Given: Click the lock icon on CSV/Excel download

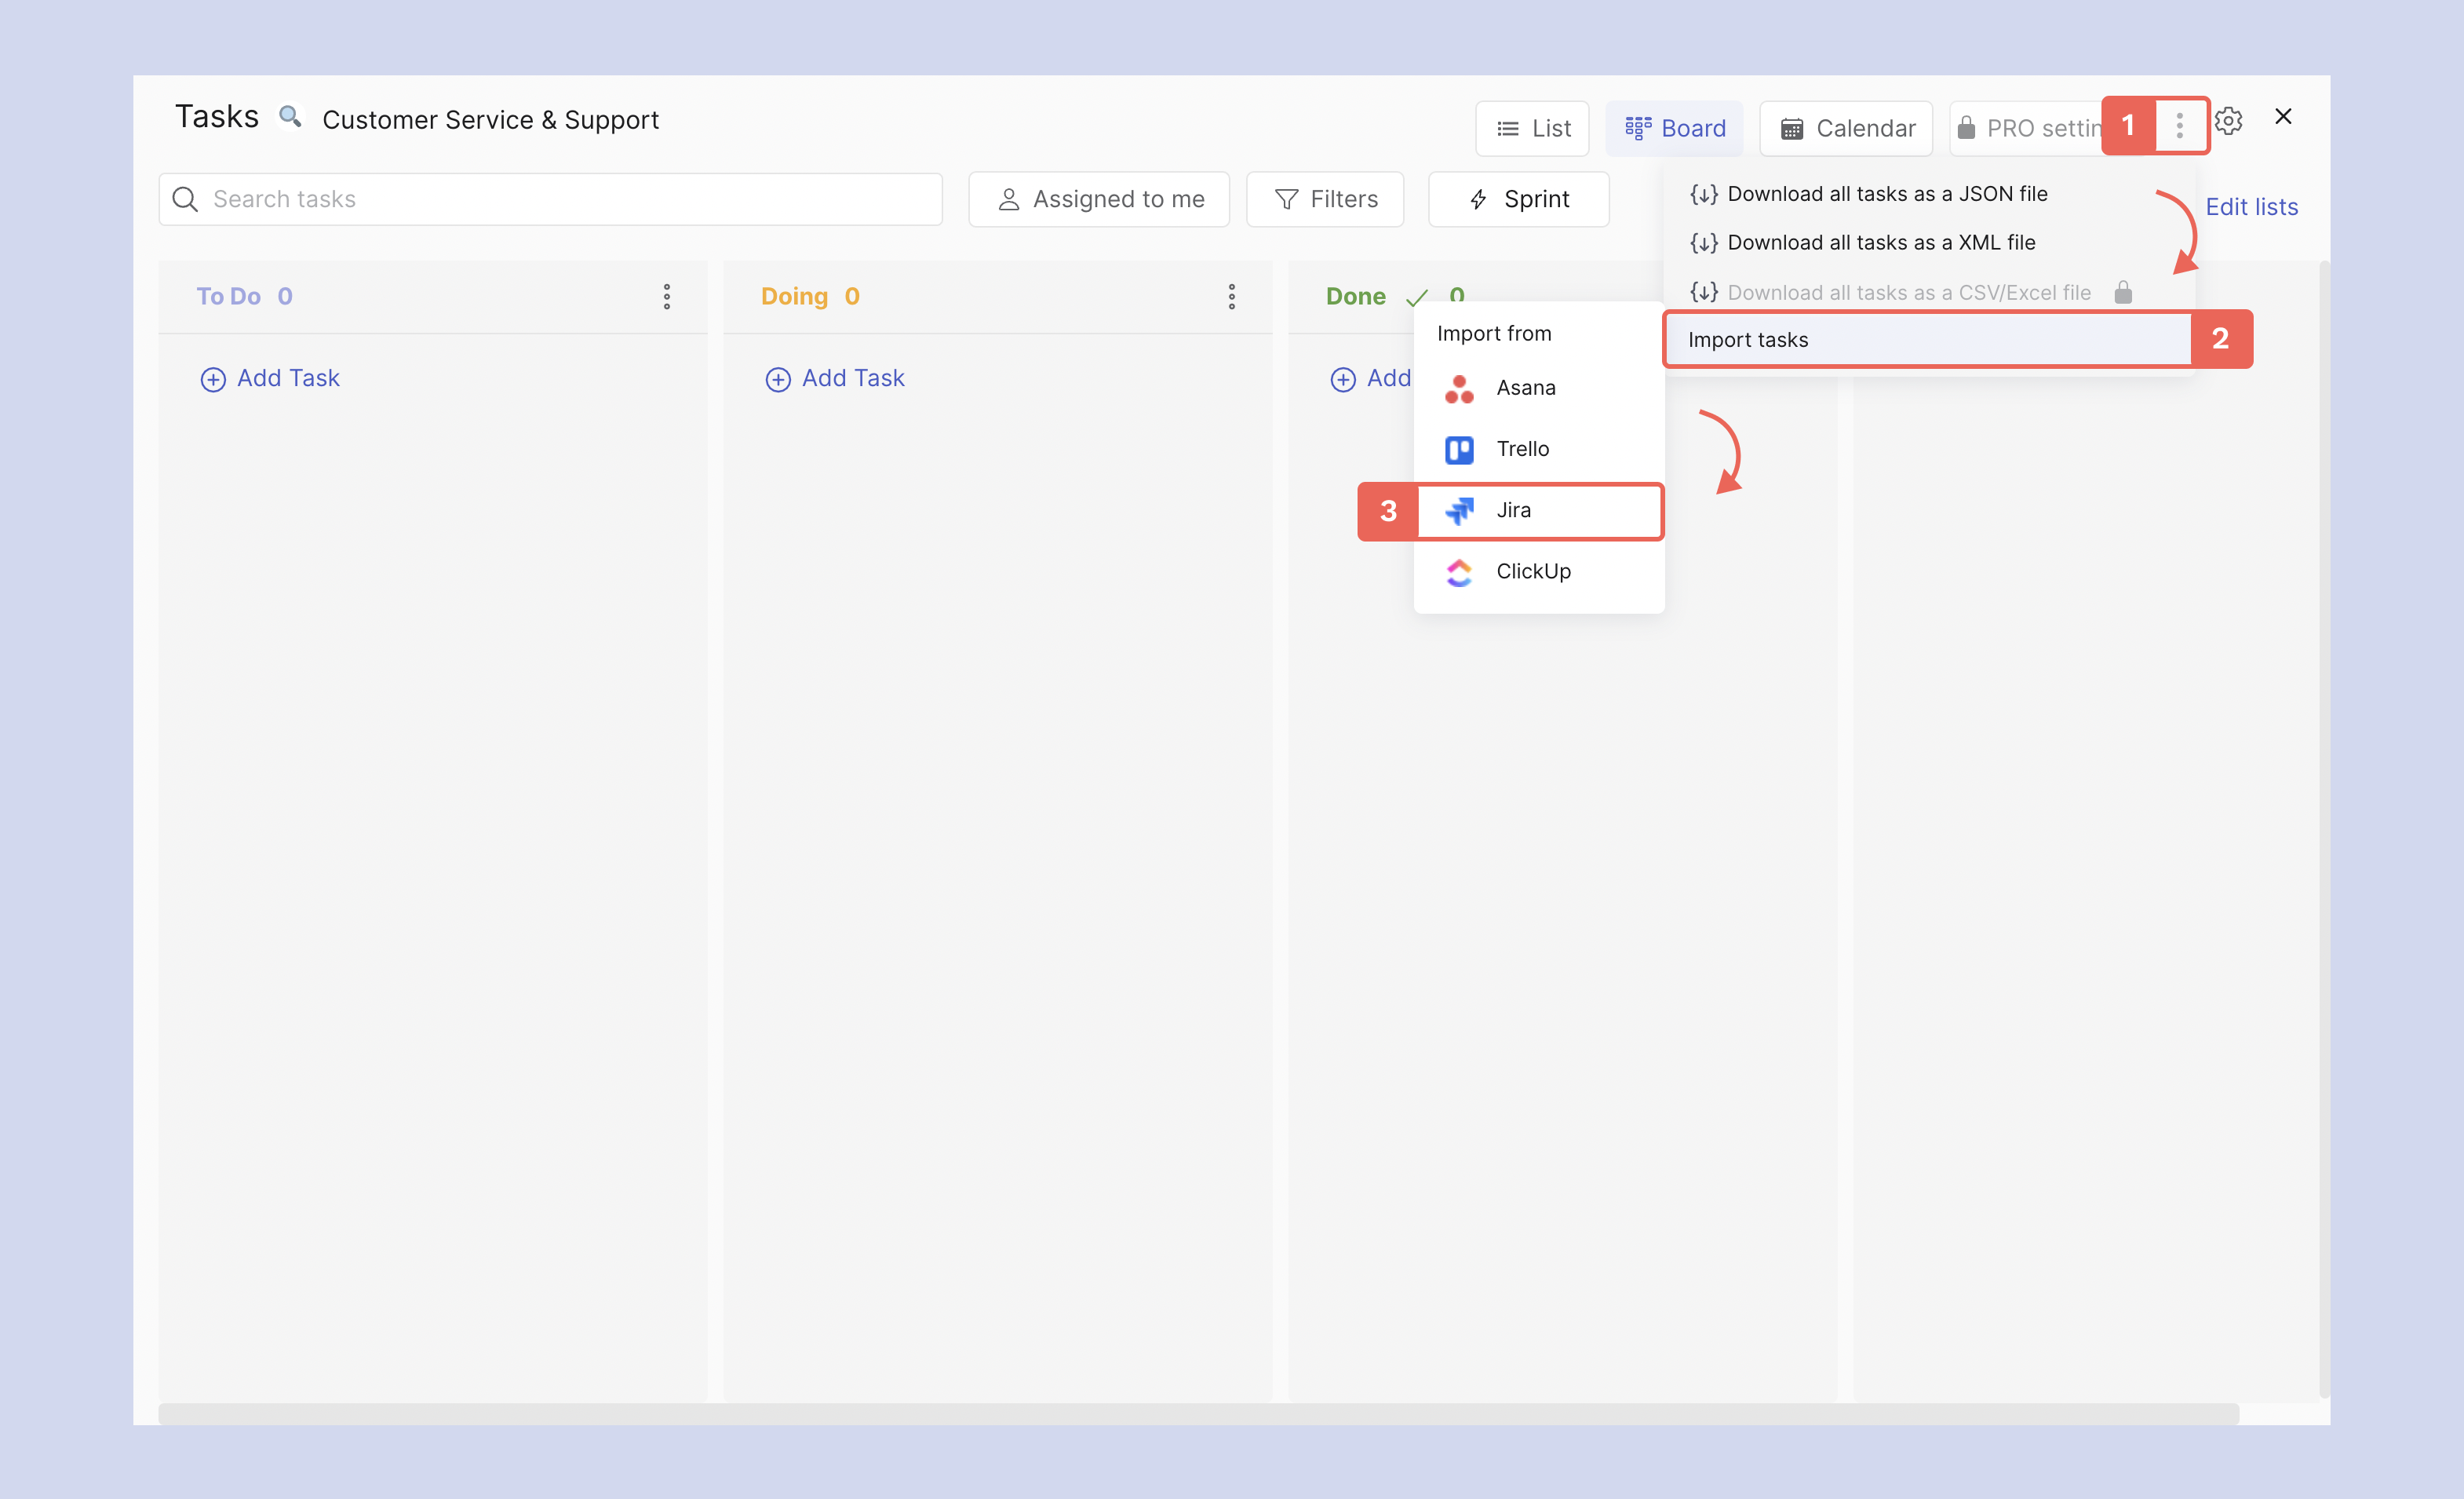Looking at the screenshot, I should [2123, 293].
